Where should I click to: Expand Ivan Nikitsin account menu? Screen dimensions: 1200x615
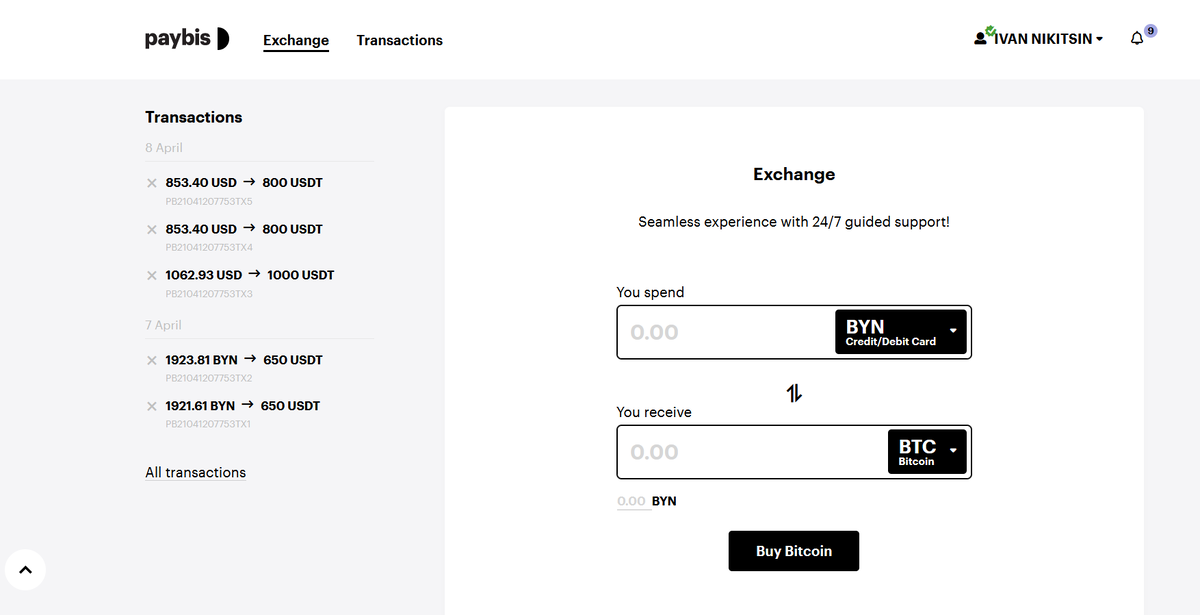pos(1040,39)
